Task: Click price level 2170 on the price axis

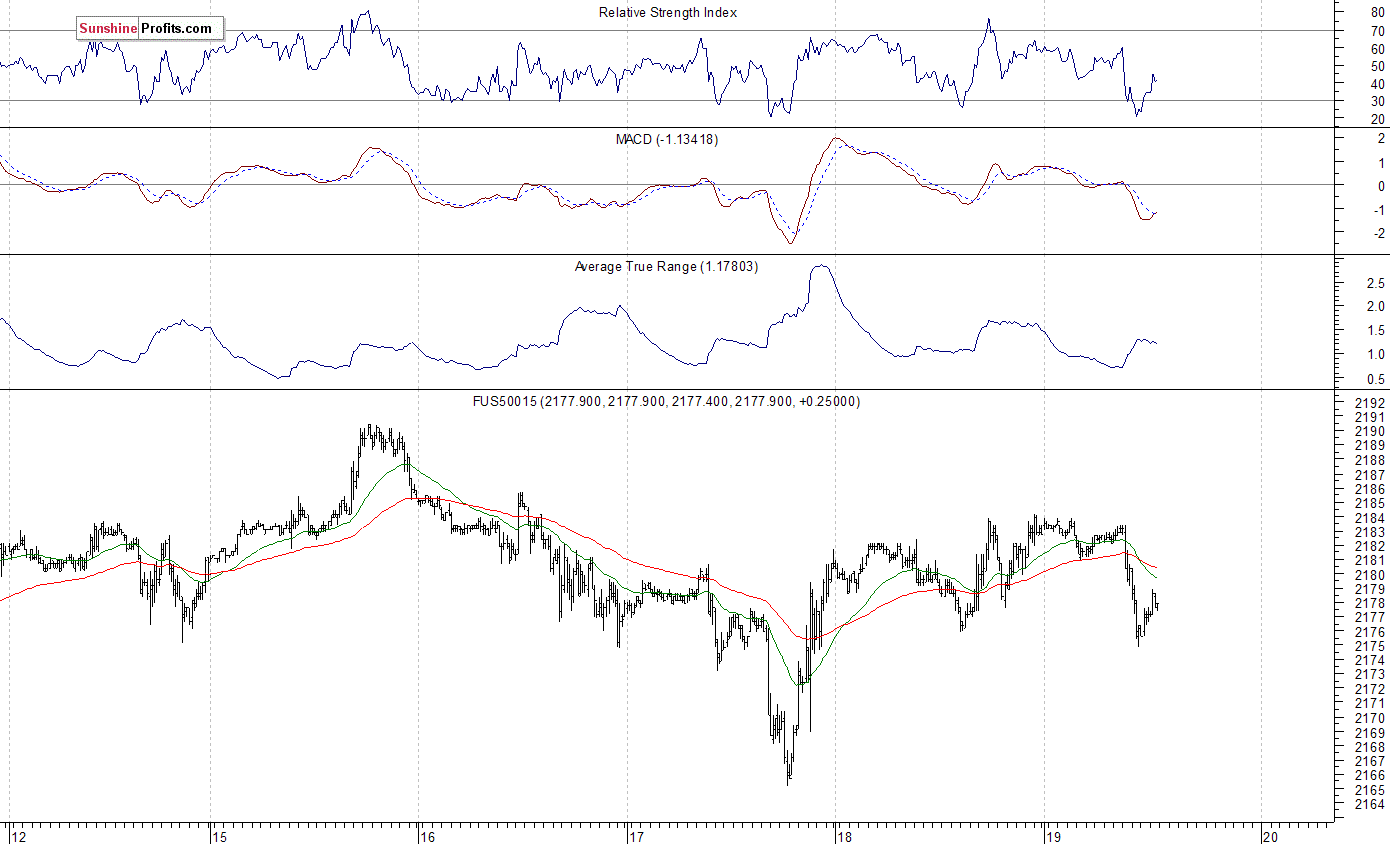Action: 1369,718
